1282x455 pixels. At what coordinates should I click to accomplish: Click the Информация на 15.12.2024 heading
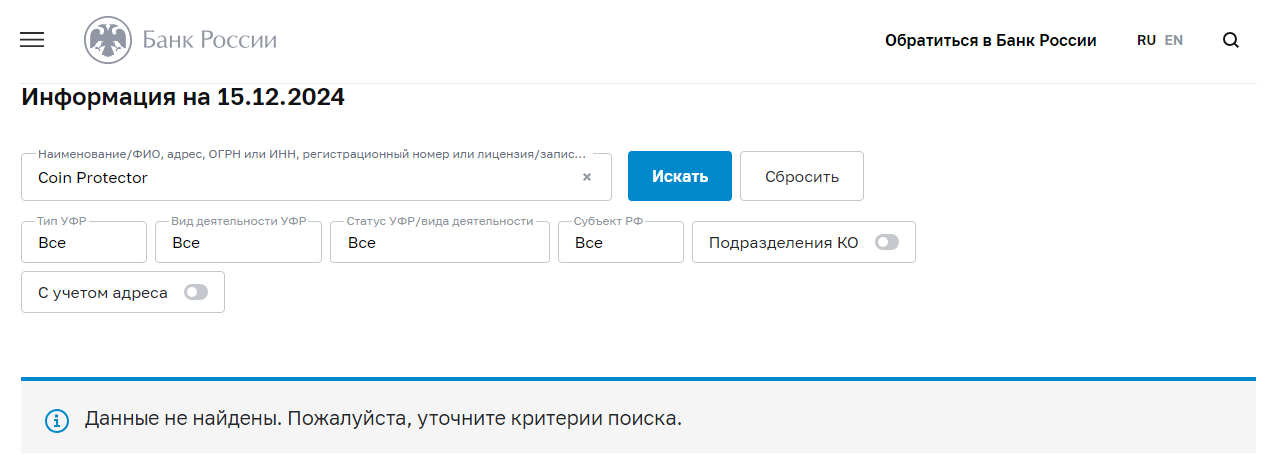click(x=183, y=98)
